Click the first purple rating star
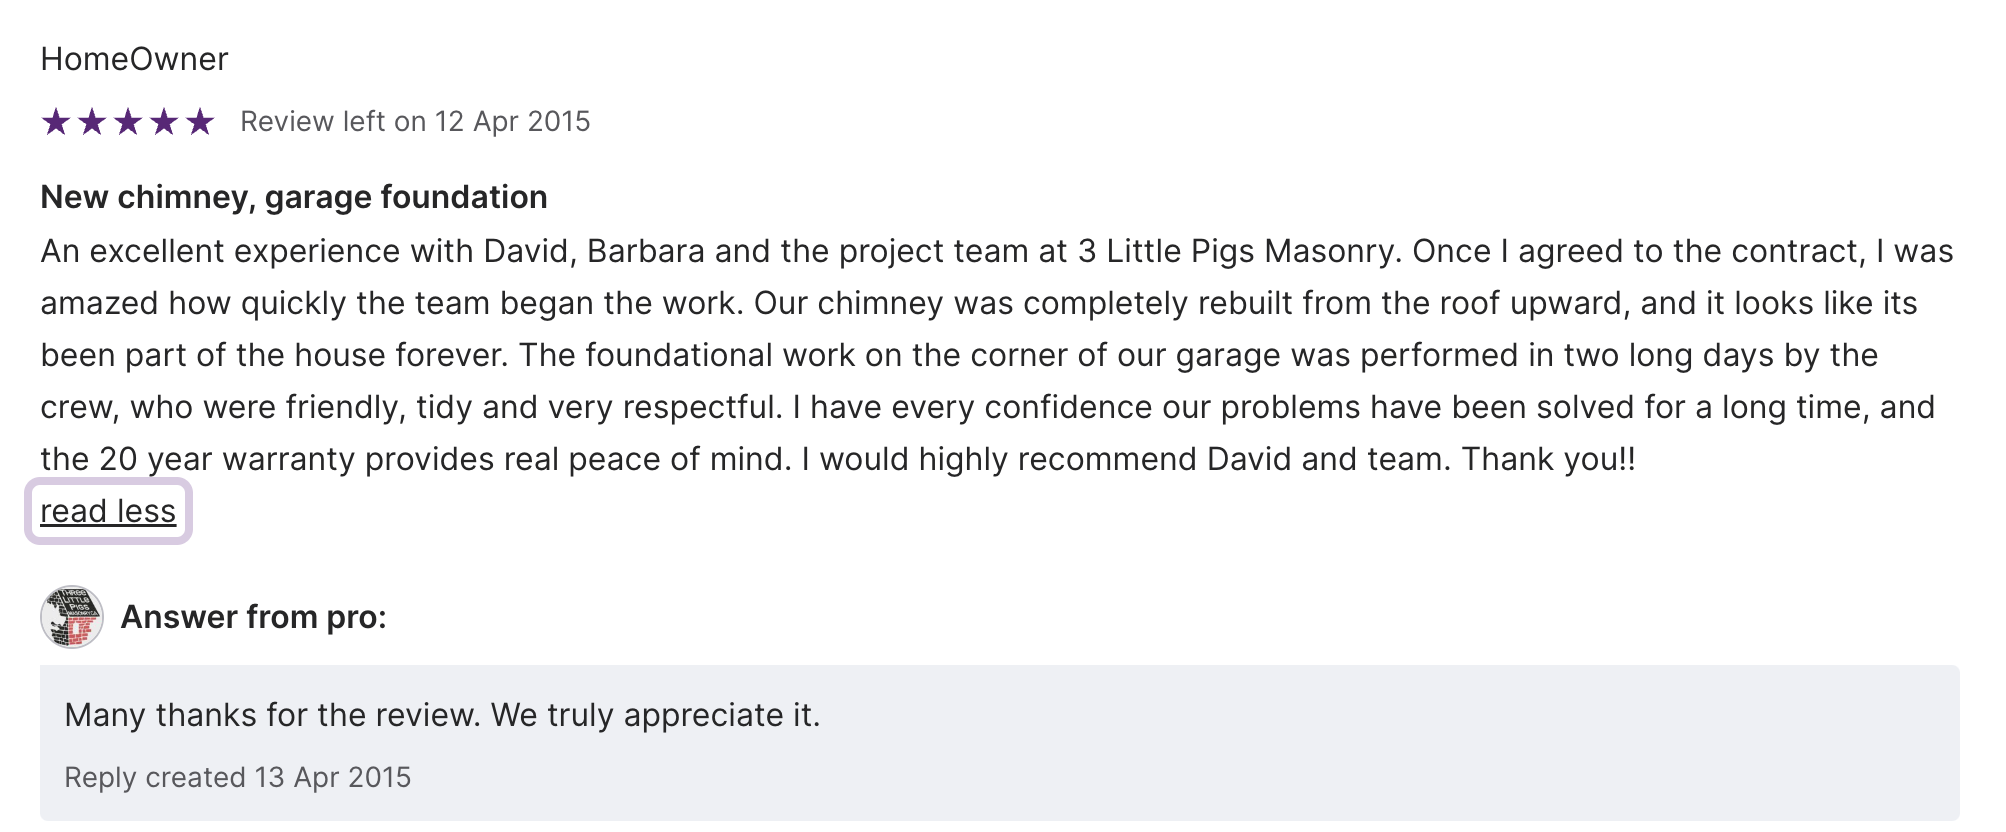The width and height of the screenshot is (2006, 832). coord(56,122)
